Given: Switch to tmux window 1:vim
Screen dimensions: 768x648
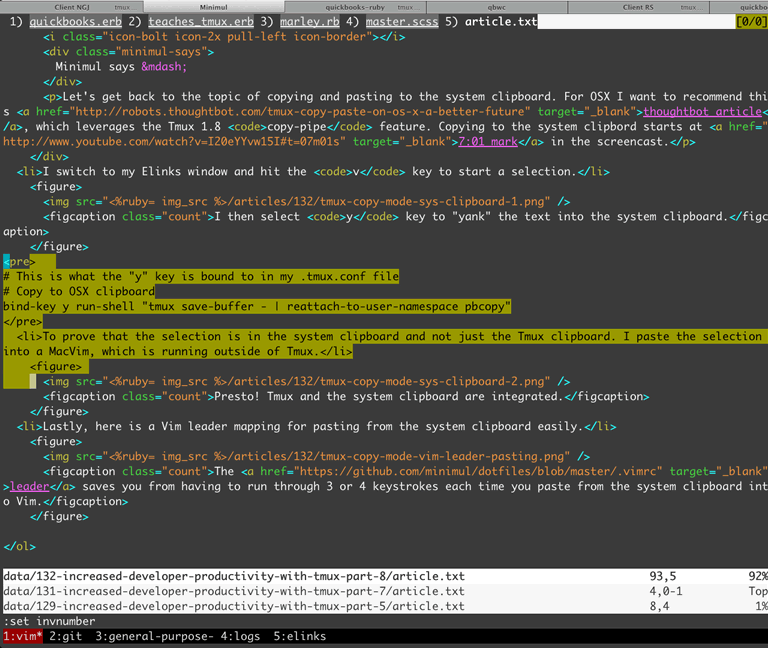Looking at the screenshot, I should point(23,636).
